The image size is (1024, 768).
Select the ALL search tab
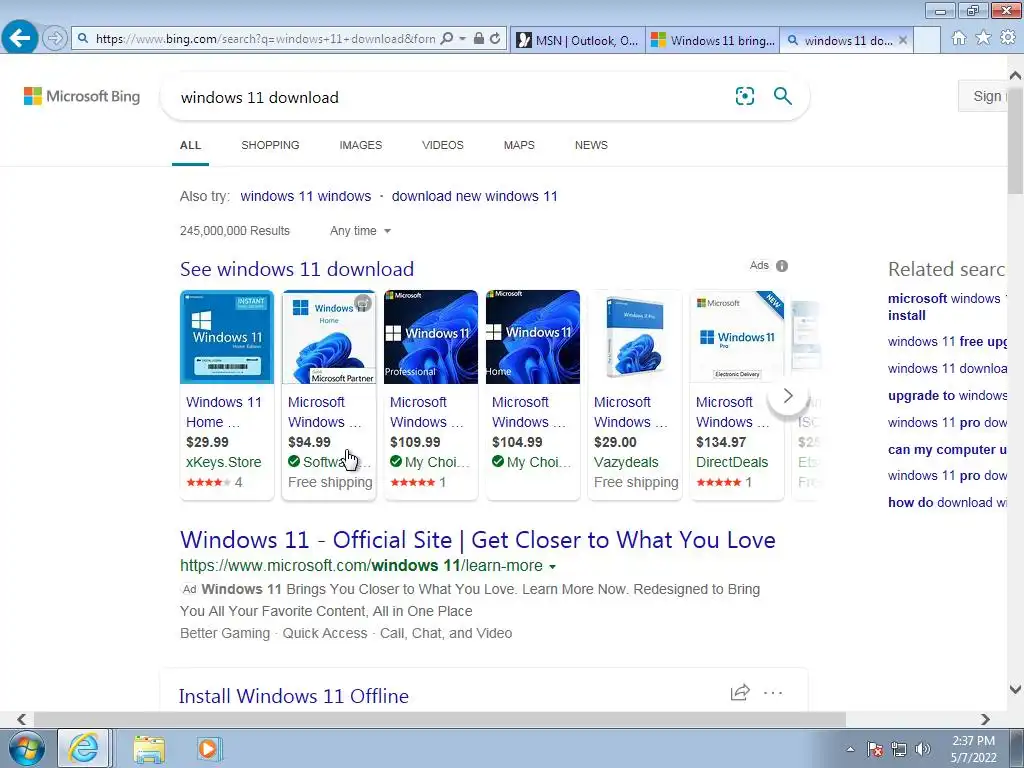(x=191, y=145)
